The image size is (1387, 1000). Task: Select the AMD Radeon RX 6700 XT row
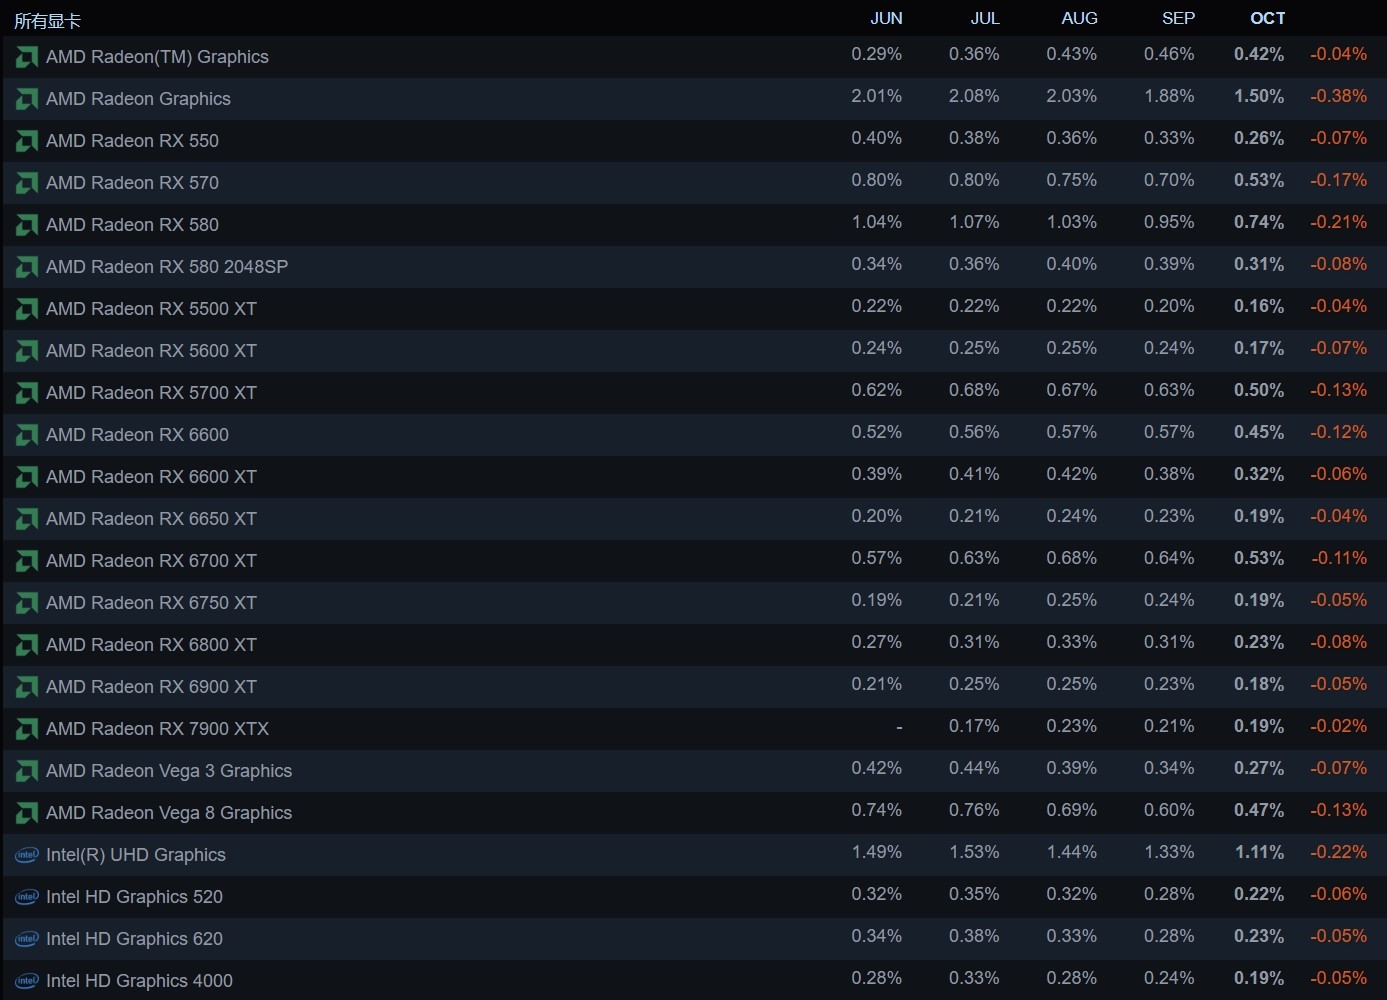(x=151, y=561)
